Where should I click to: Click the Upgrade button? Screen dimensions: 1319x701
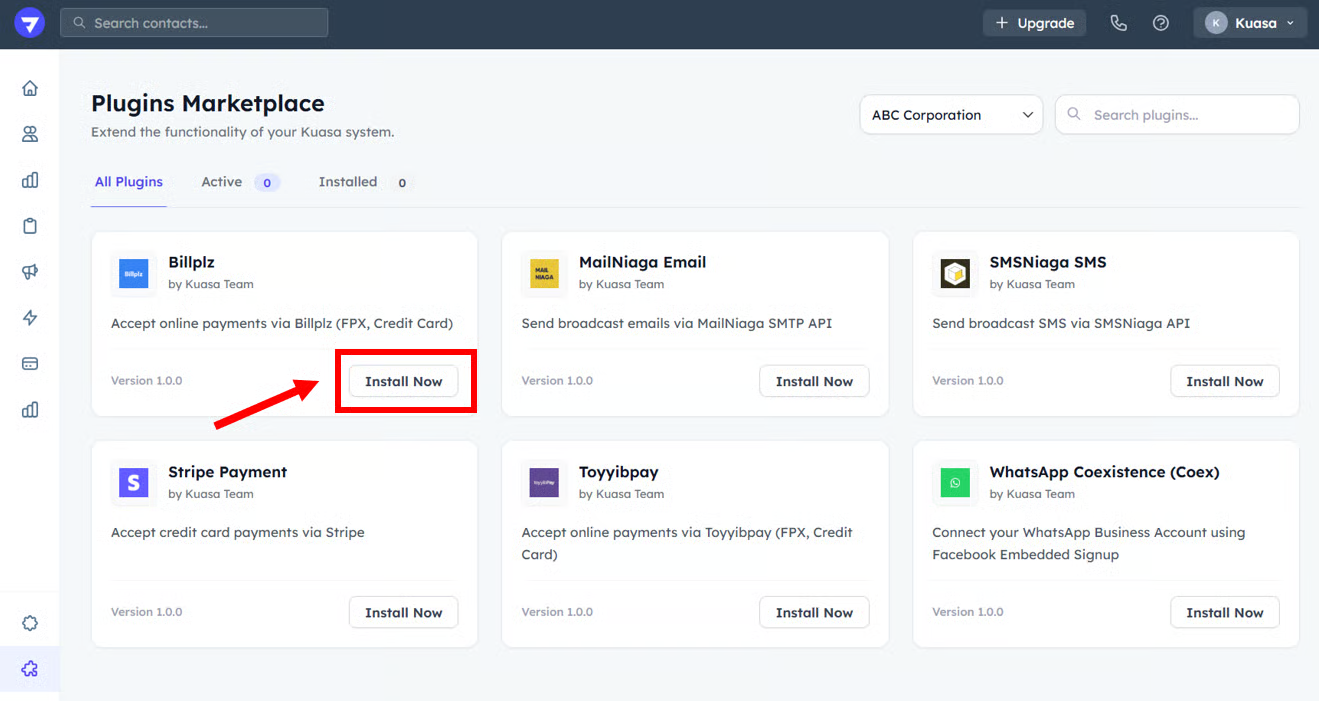click(1034, 23)
